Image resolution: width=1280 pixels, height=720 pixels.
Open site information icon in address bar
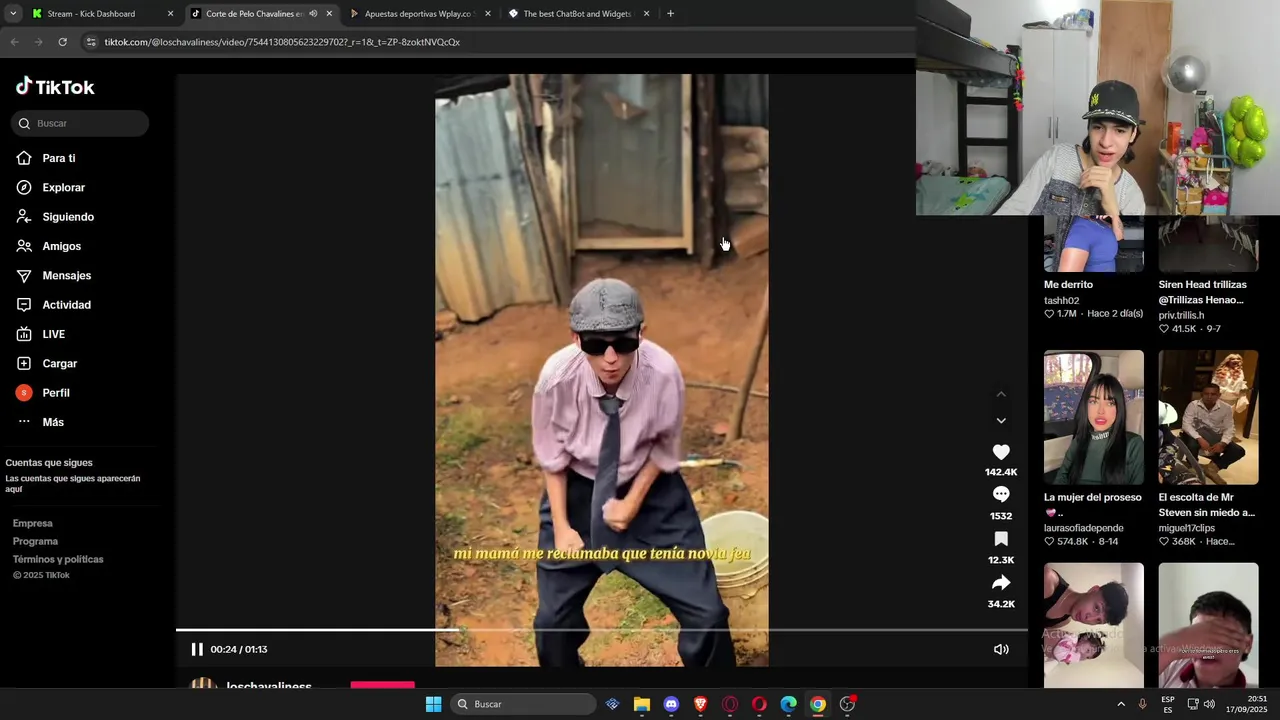pyautogui.click(x=91, y=42)
